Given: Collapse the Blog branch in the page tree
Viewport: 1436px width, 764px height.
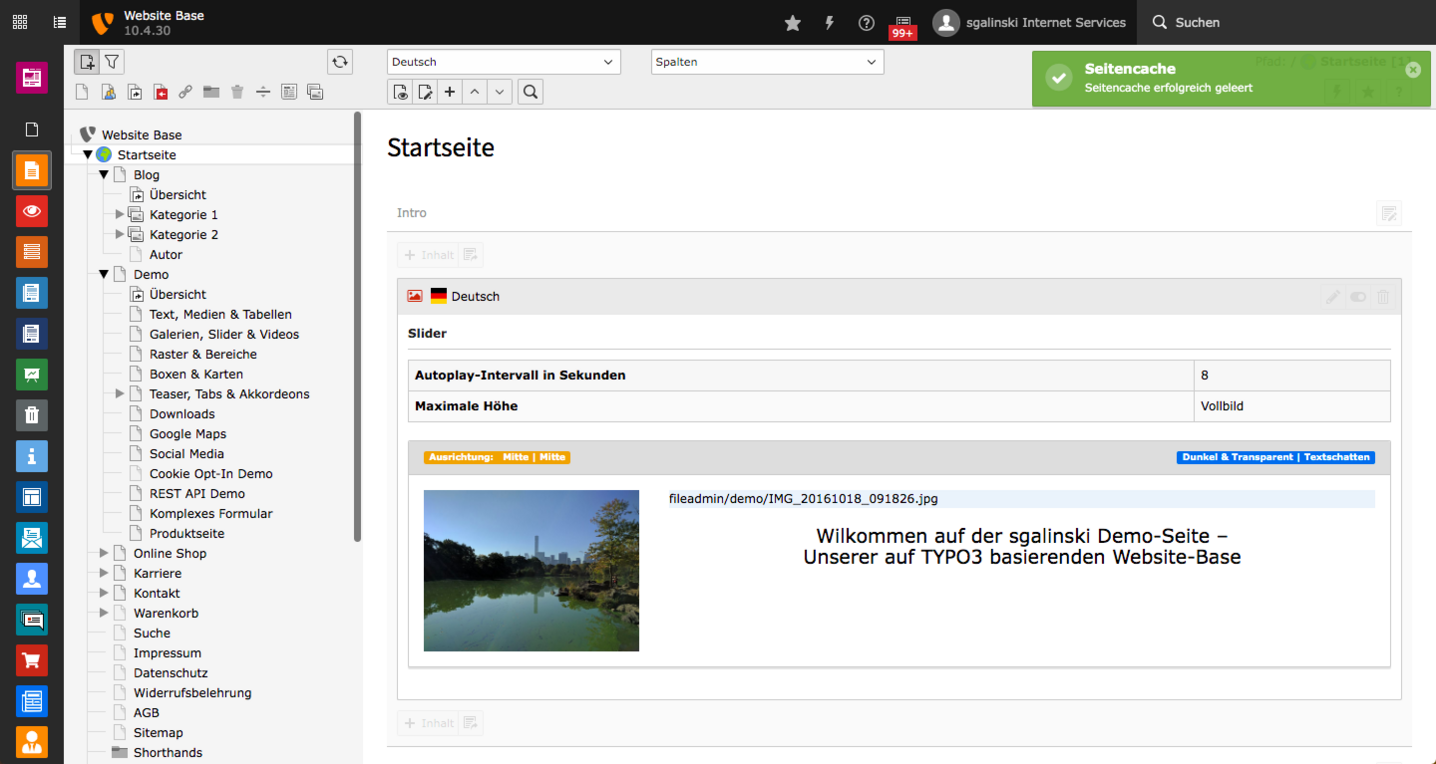Looking at the screenshot, I should (103, 174).
